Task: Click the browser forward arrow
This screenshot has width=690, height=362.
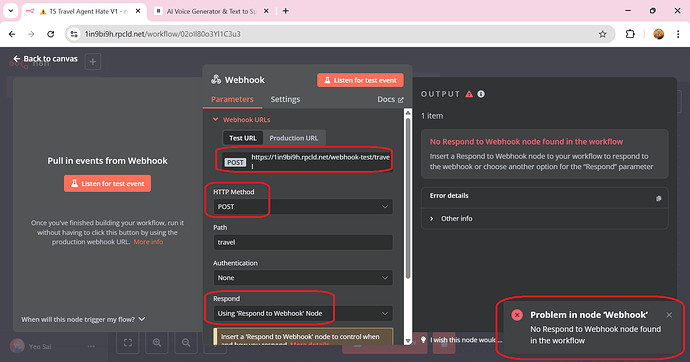Action: [31, 34]
